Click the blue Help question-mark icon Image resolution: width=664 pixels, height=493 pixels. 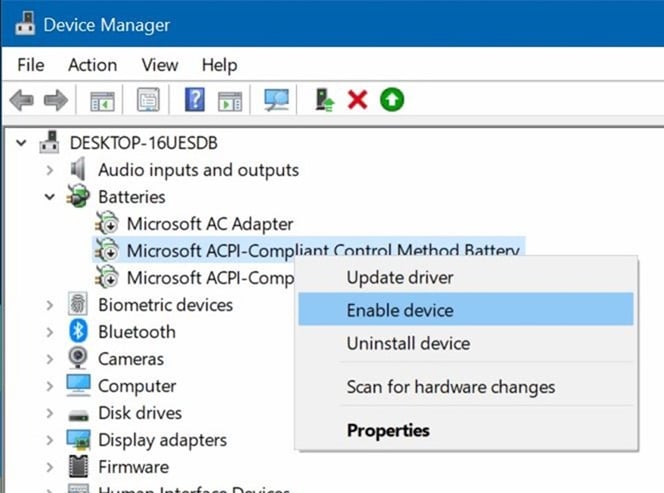tap(195, 100)
